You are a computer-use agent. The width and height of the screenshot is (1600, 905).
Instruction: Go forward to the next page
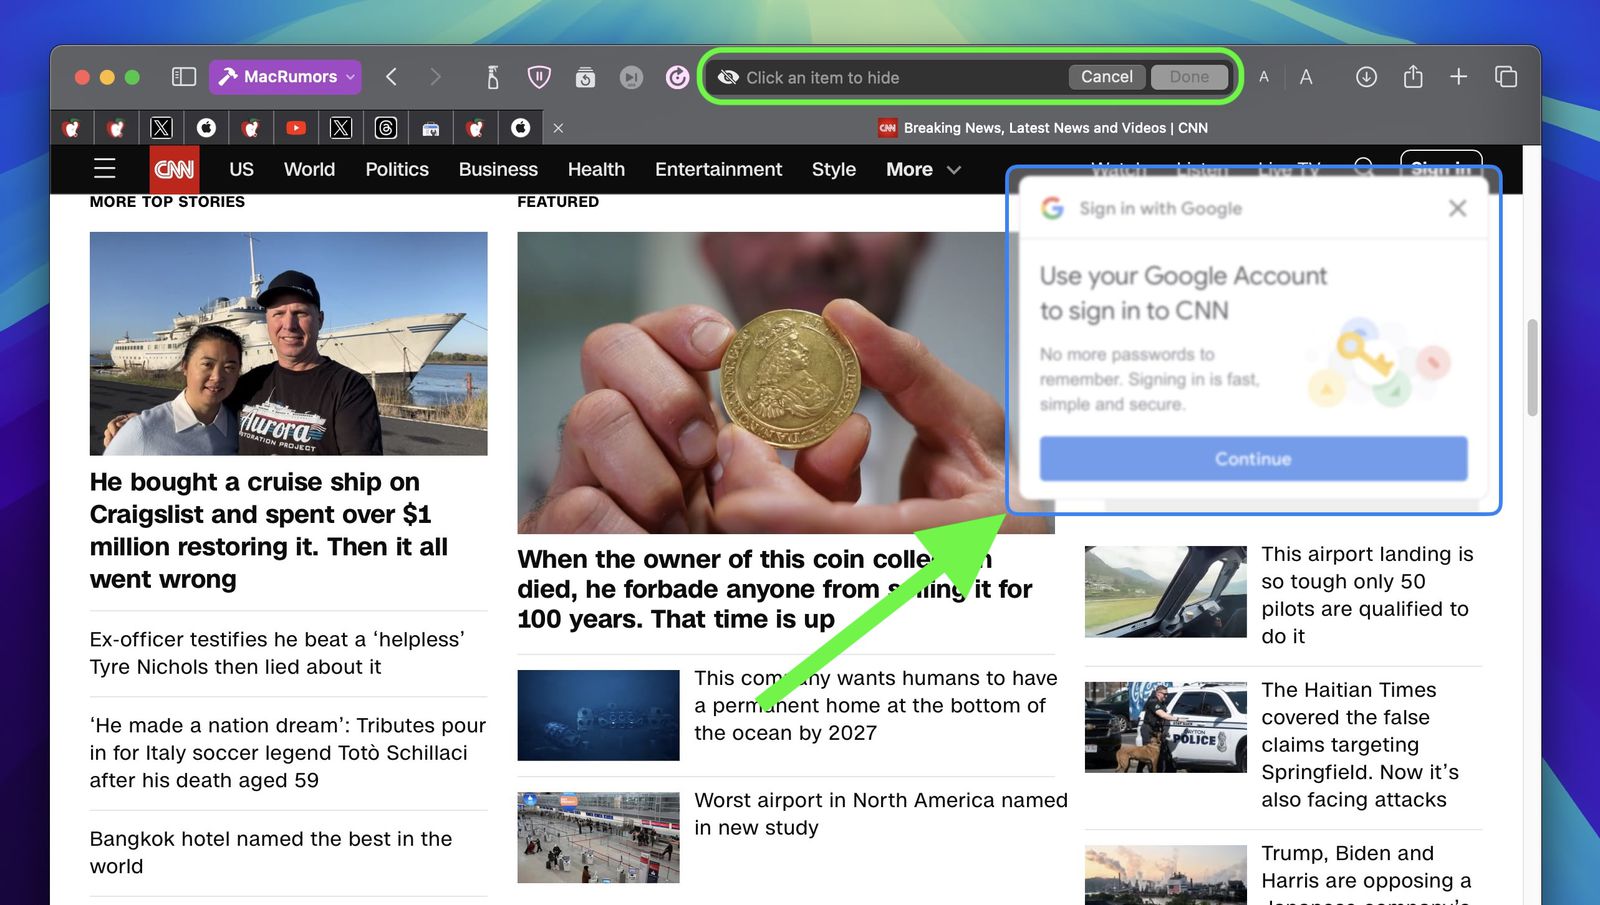[435, 77]
